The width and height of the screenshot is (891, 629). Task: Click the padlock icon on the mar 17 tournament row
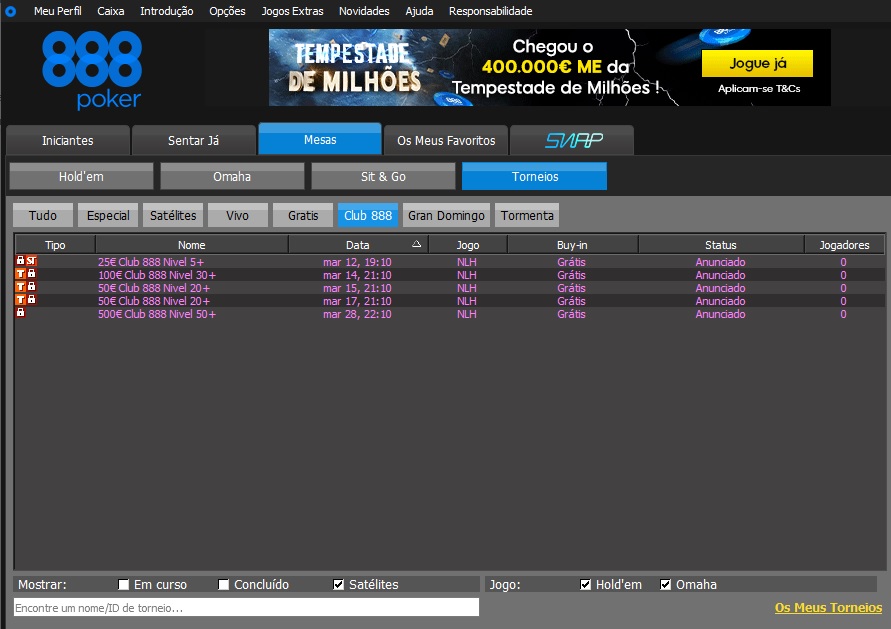[31, 300]
